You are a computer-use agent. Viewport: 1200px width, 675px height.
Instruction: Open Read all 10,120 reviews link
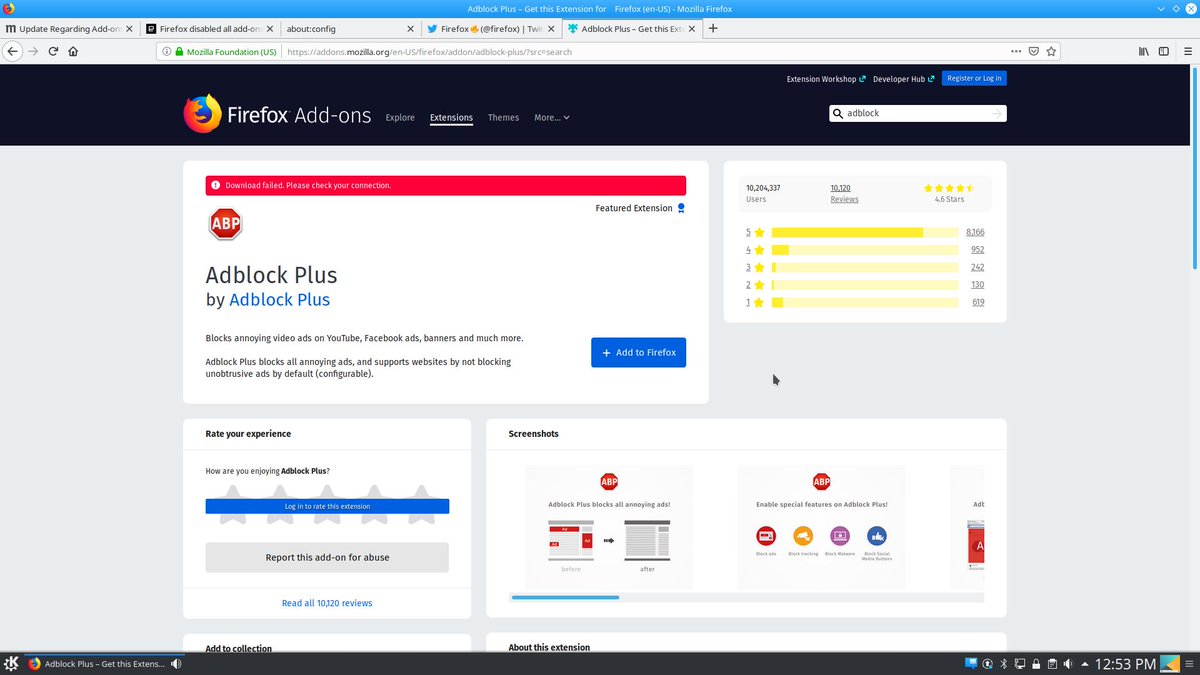327,603
